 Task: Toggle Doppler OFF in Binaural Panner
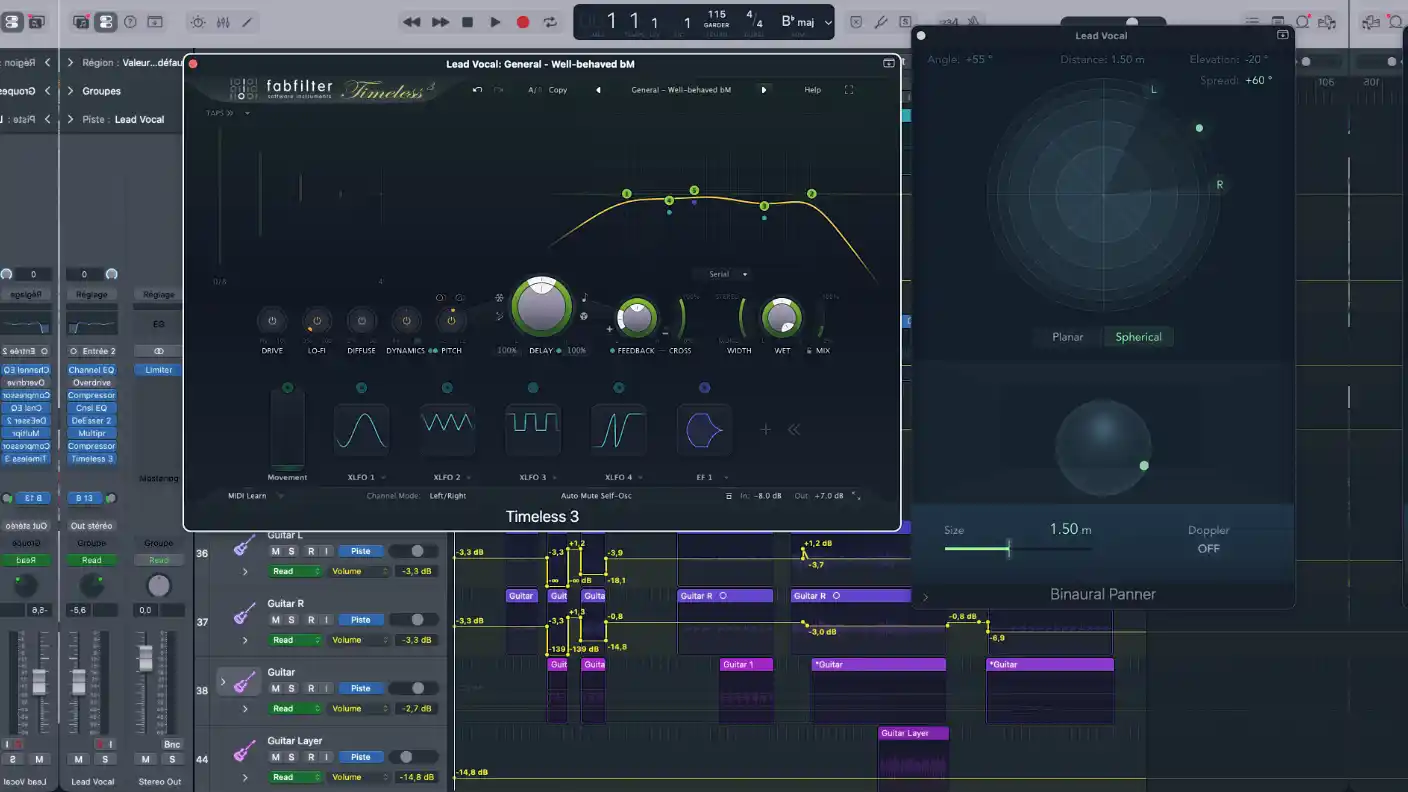click(x=1208, y=548)
